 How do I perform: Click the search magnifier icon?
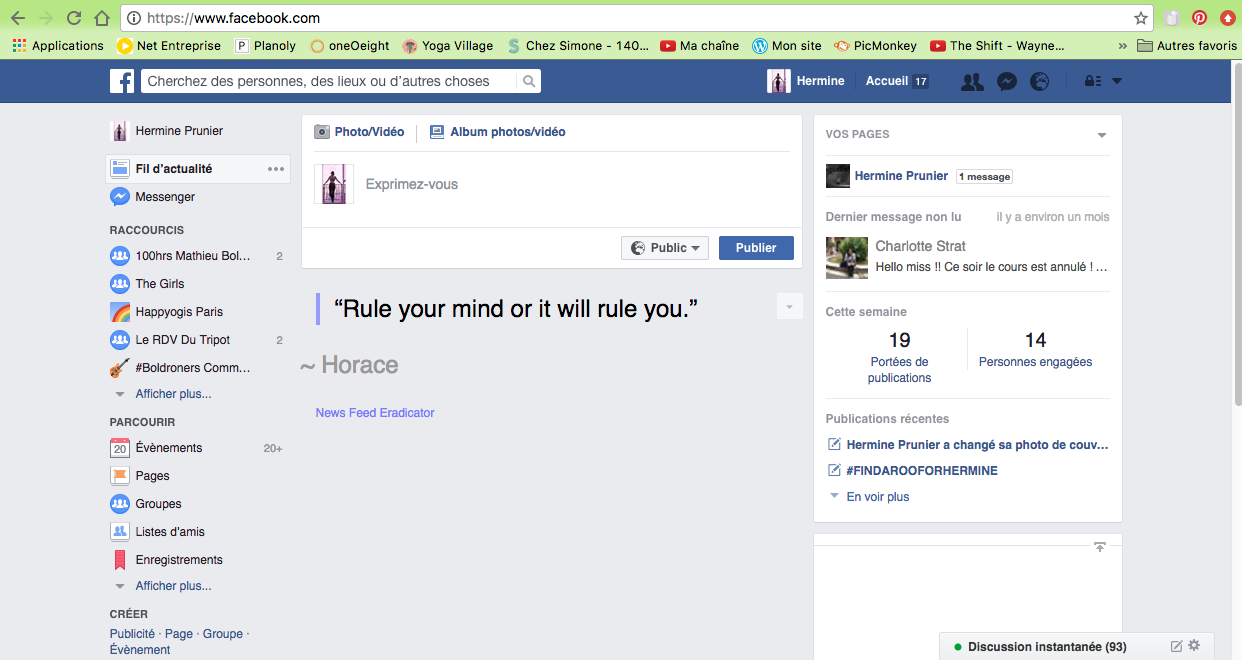[x=529, y=81]
